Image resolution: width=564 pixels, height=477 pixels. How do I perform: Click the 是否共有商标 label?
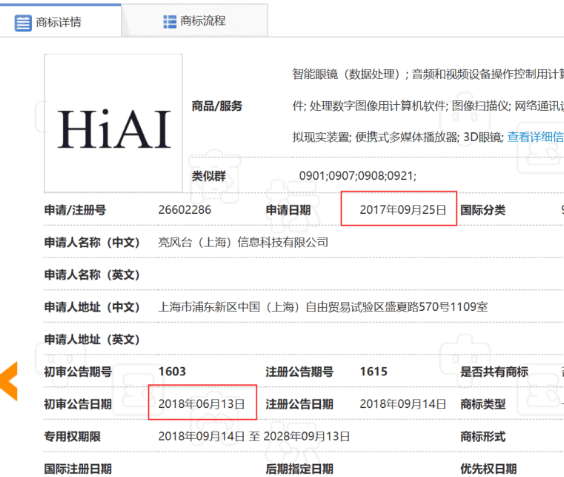click(494, 371)
